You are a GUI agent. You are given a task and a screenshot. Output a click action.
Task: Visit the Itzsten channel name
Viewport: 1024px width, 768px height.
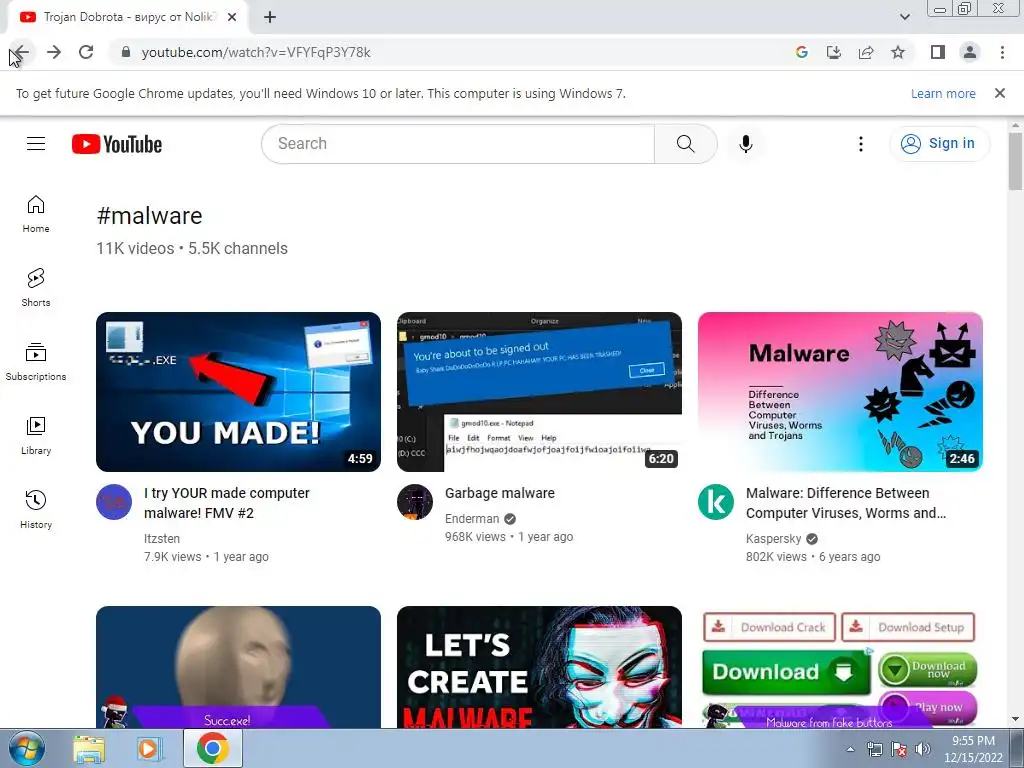162,539
